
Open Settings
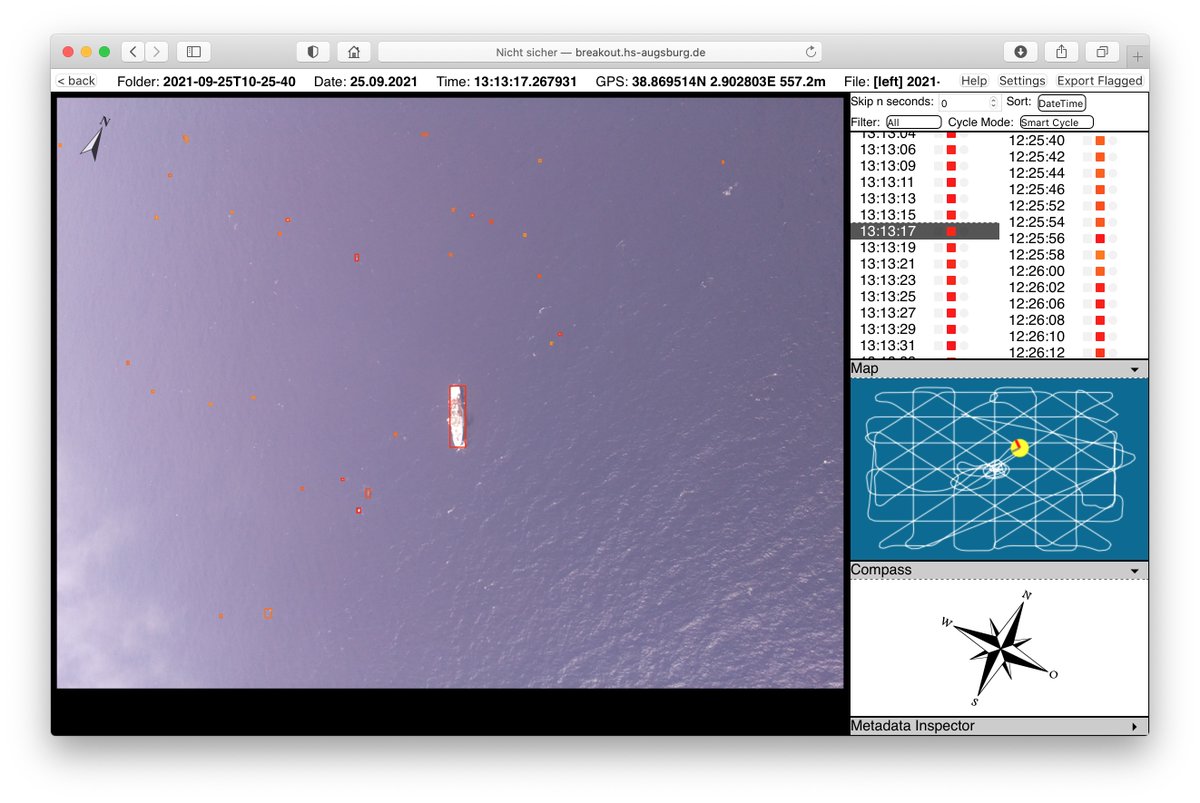click(x=1022, y=81)
